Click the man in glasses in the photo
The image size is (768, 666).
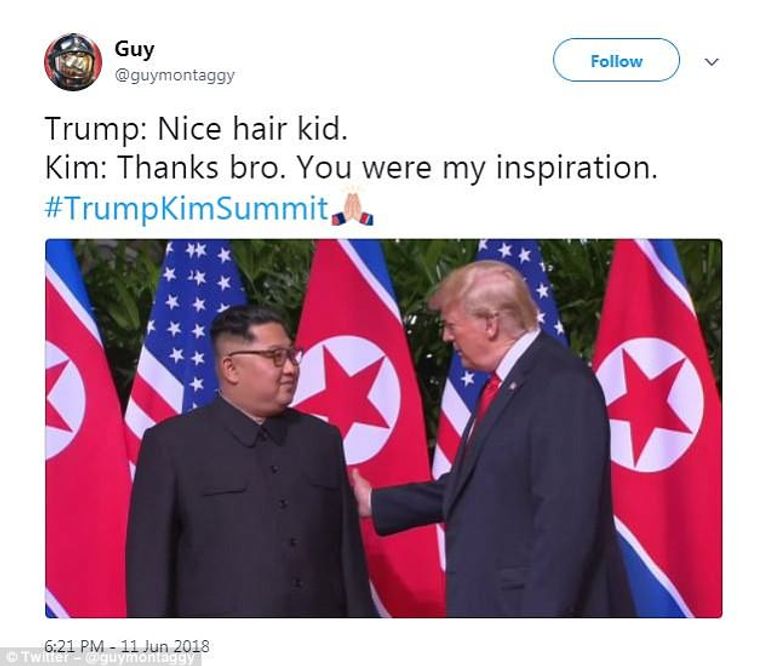pyautogui.click(x=245, y=460)
